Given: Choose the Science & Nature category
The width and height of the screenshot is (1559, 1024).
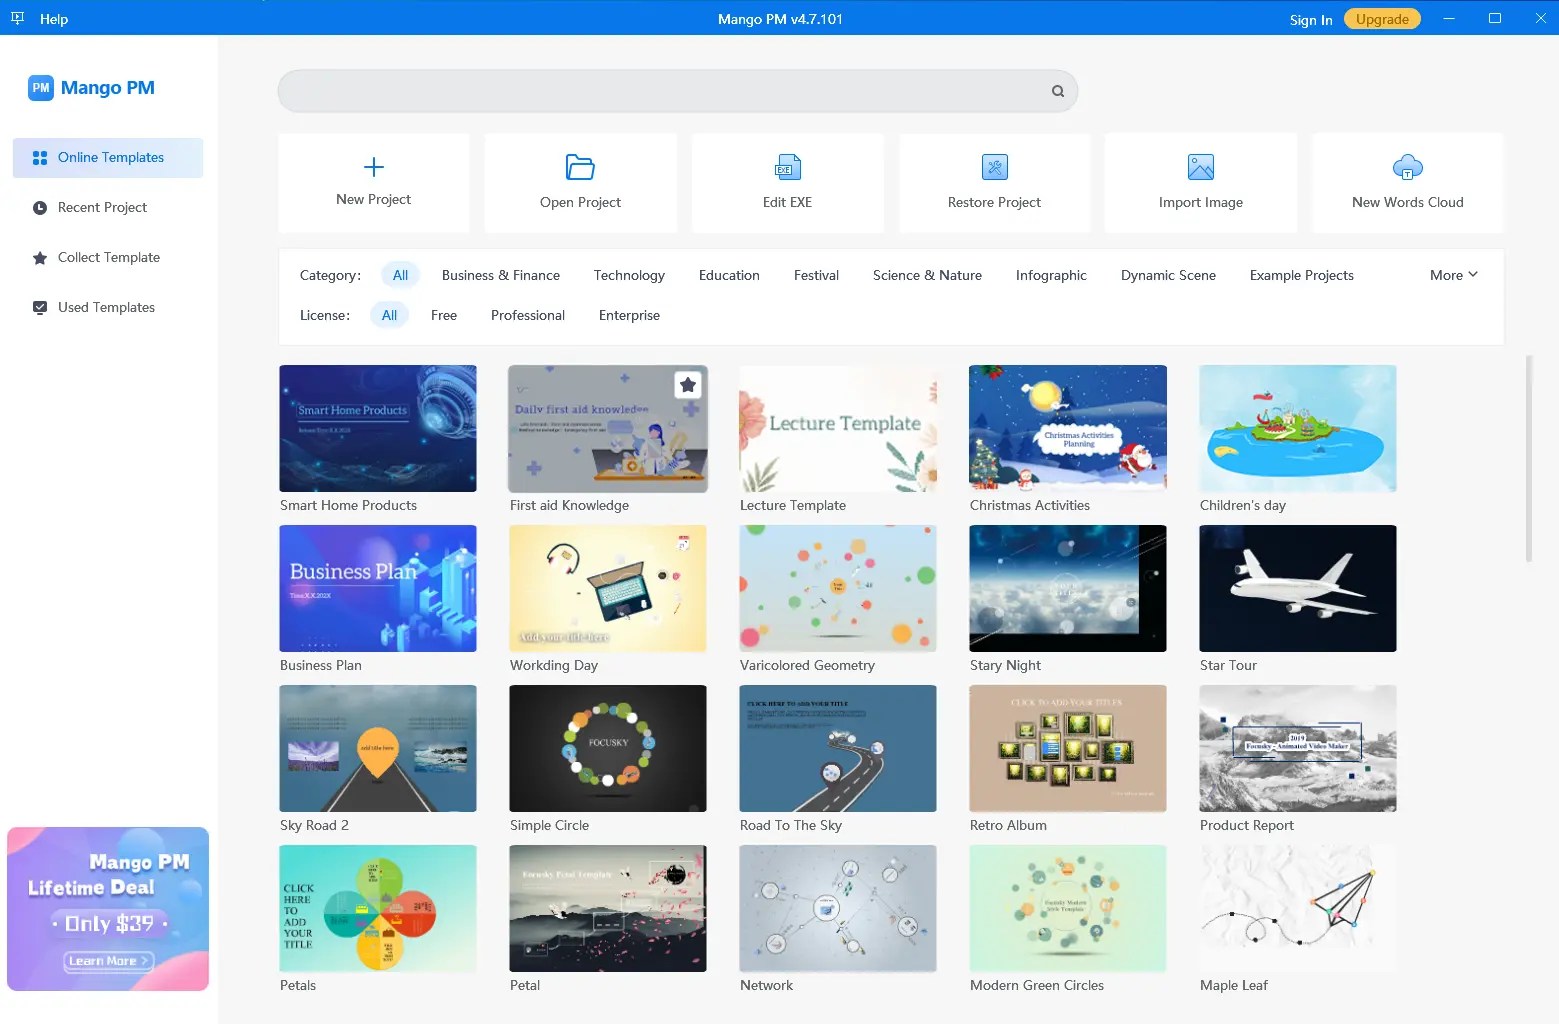Looking at the screenshot, I should [x=927, y=275].
